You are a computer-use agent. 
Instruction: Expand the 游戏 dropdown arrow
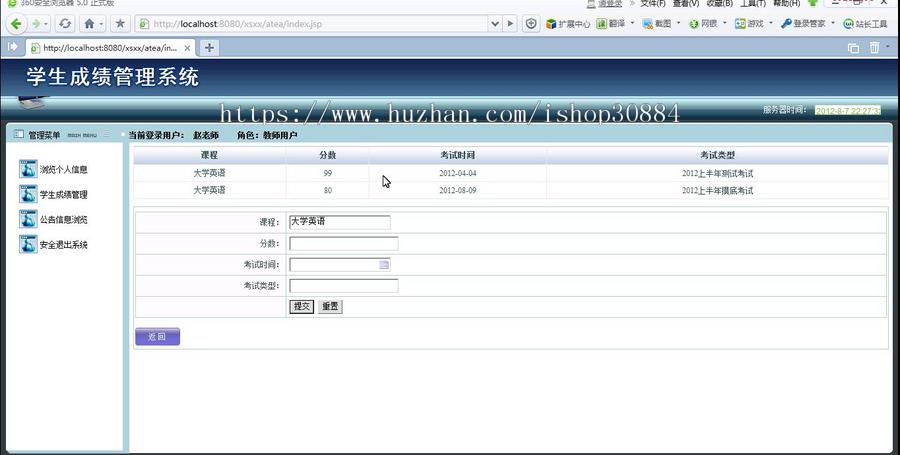771,24
